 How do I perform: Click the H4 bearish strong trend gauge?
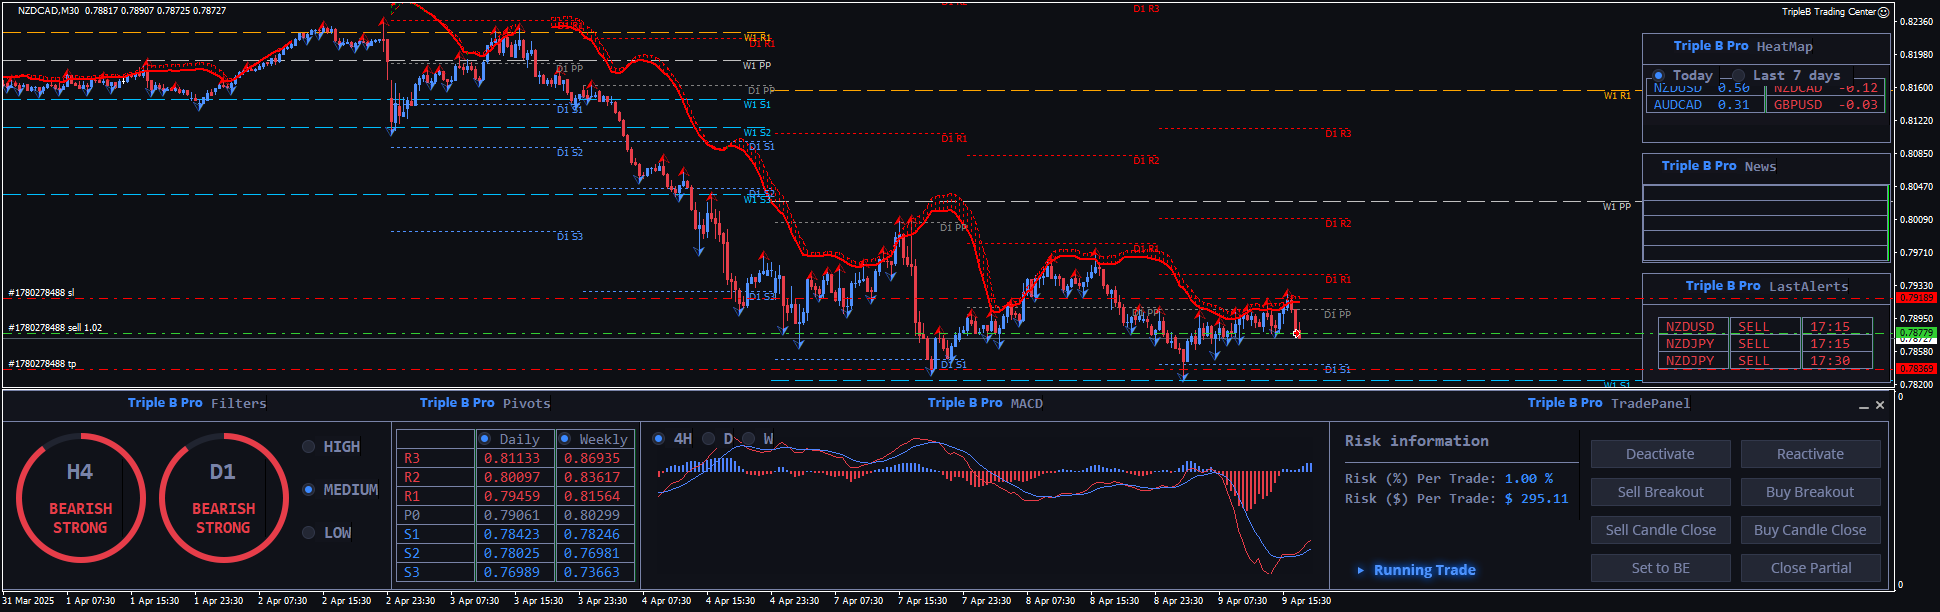(80, 498)
